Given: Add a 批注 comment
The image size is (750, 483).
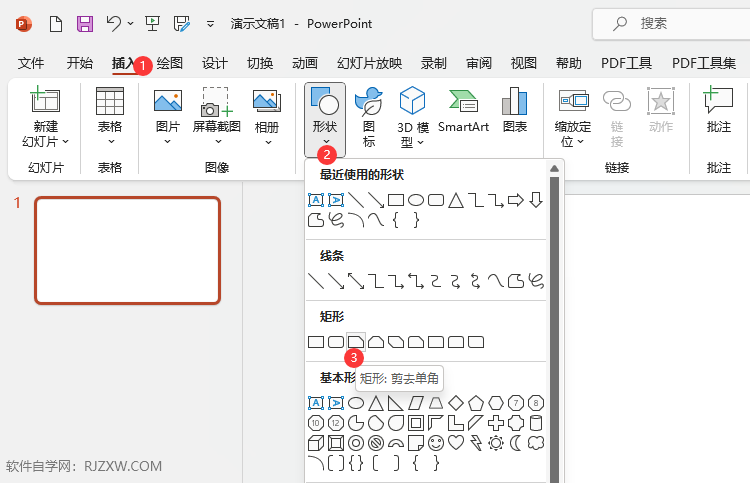Looking at the screenshot, I should (718, 110).
